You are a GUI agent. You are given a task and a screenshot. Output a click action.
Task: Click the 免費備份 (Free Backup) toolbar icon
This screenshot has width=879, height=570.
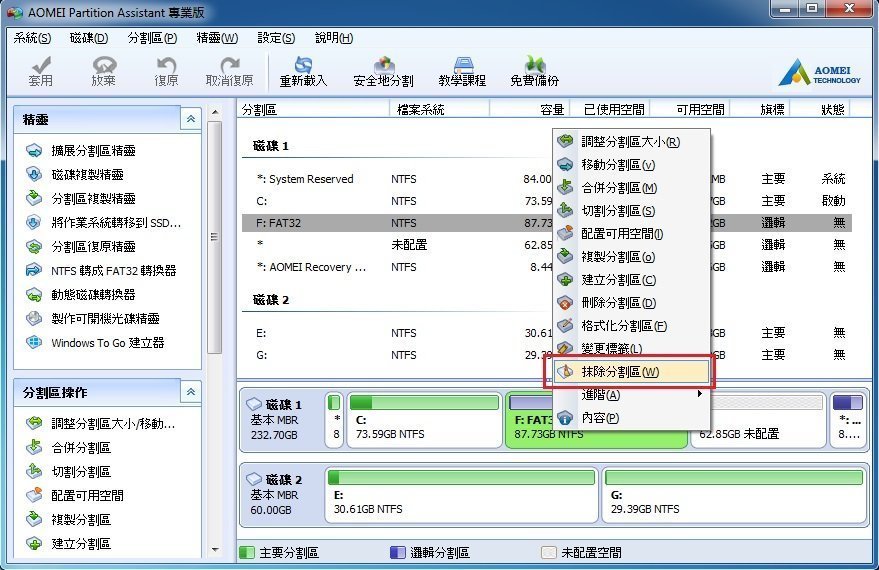(534, 71)
